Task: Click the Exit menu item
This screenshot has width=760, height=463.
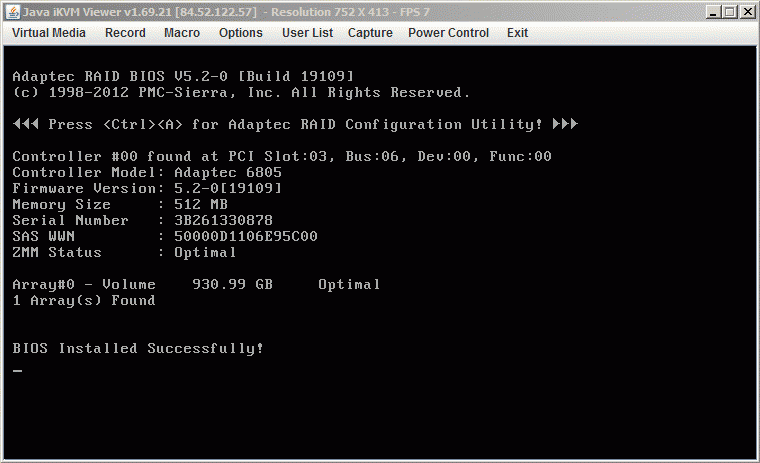Action: [x=517, y=33]
